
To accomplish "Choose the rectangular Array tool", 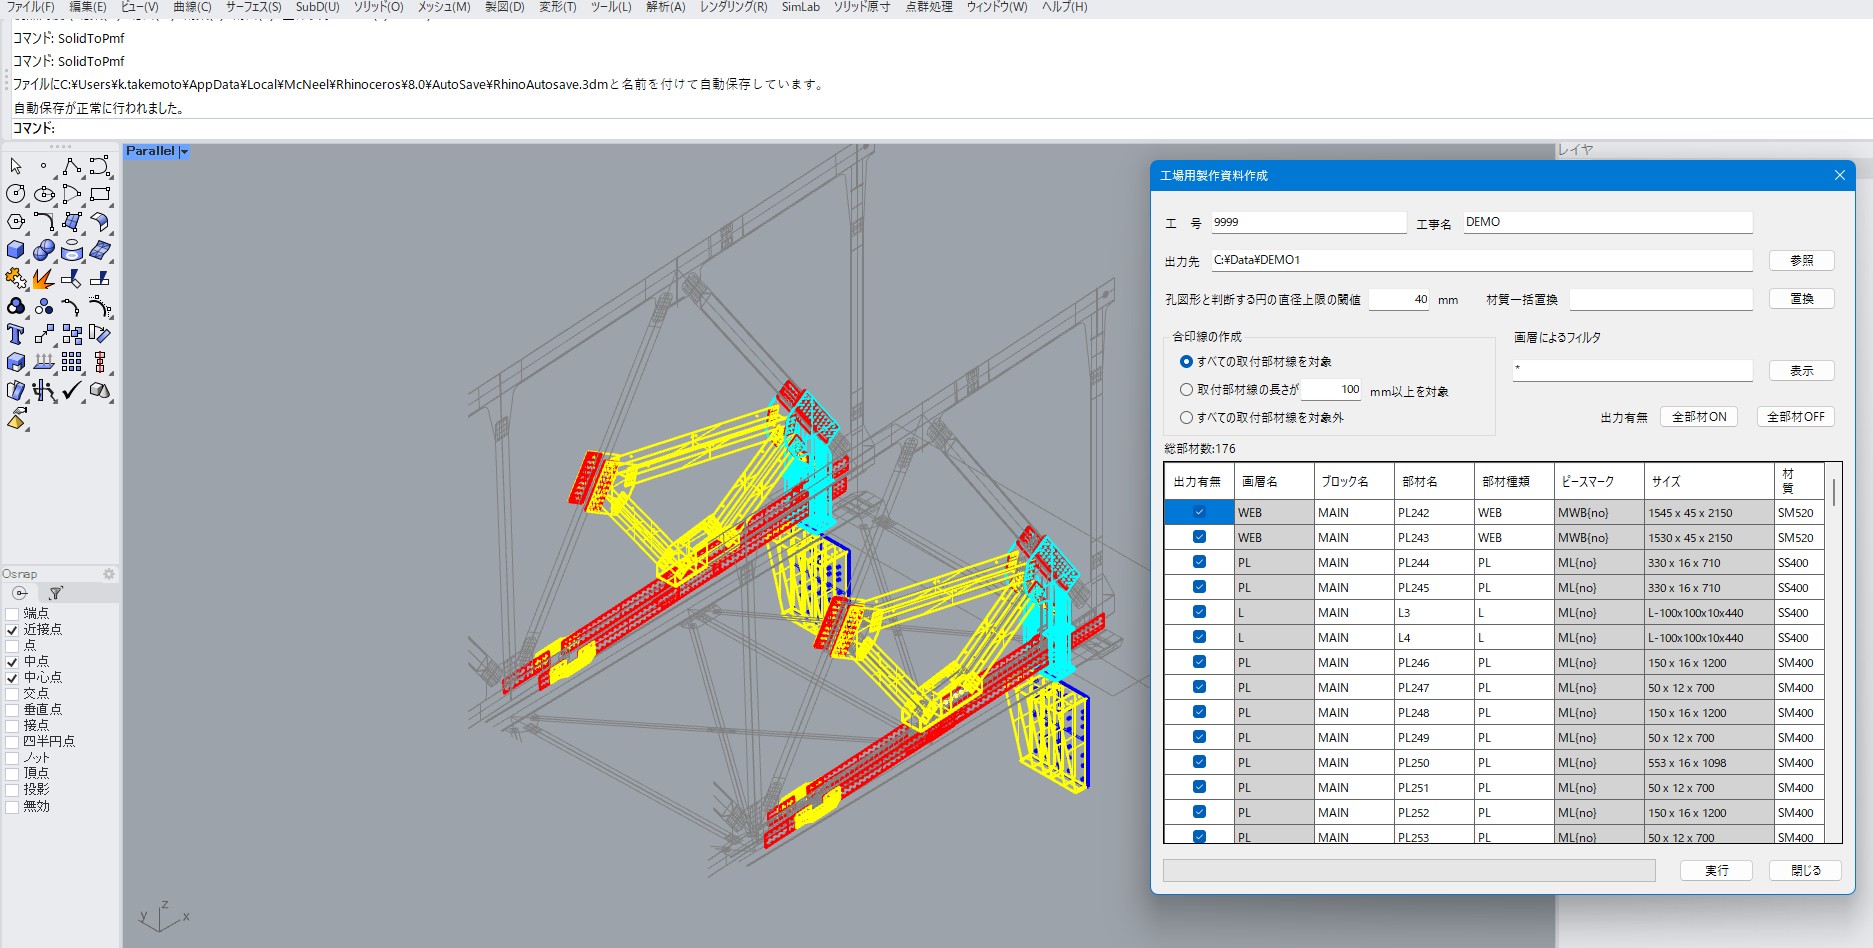I will (x=72, y=362).
